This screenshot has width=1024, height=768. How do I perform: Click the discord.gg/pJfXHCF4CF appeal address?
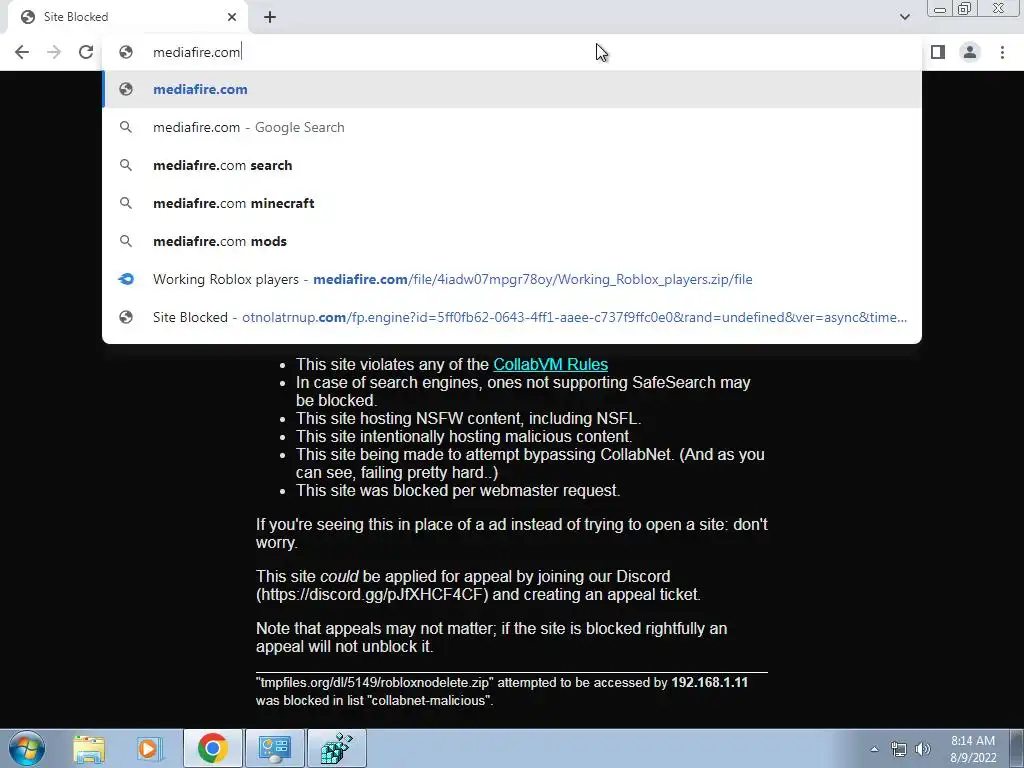372,594
